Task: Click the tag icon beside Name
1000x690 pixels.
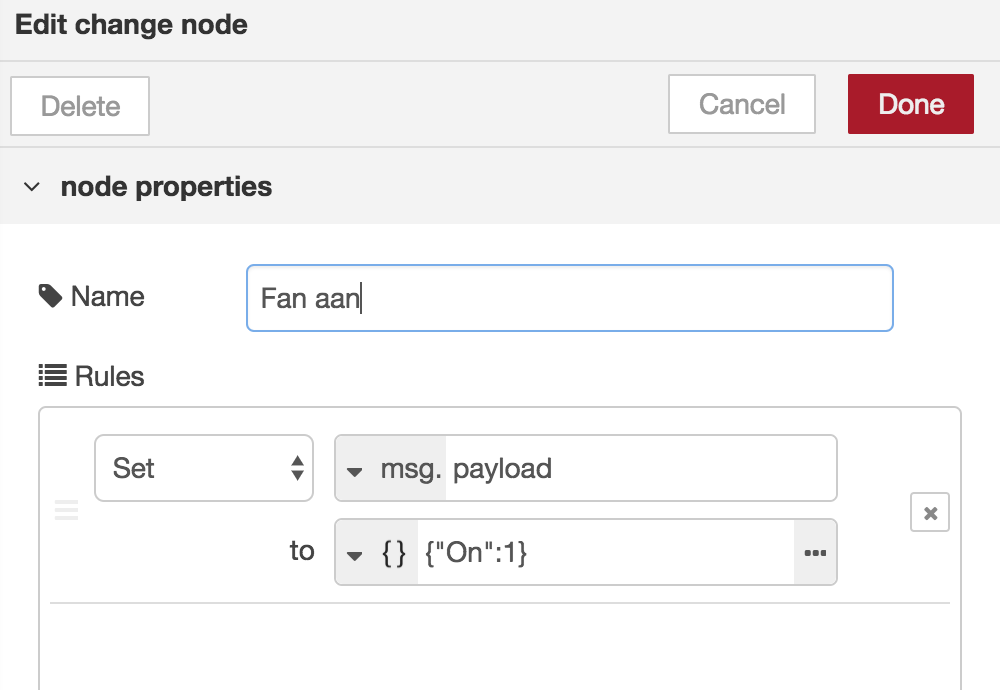Action: [49, 296]
